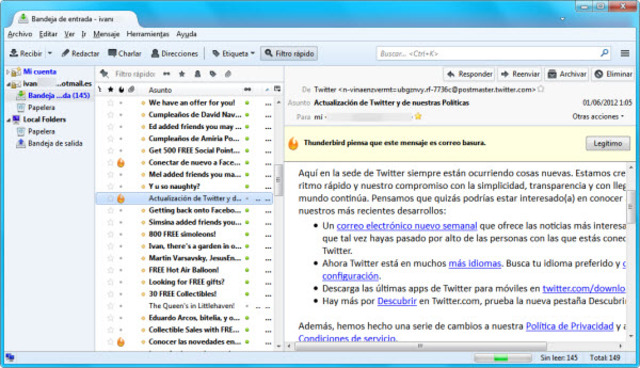Click yellow star beside recipient mi

click(x=418, y=117)
